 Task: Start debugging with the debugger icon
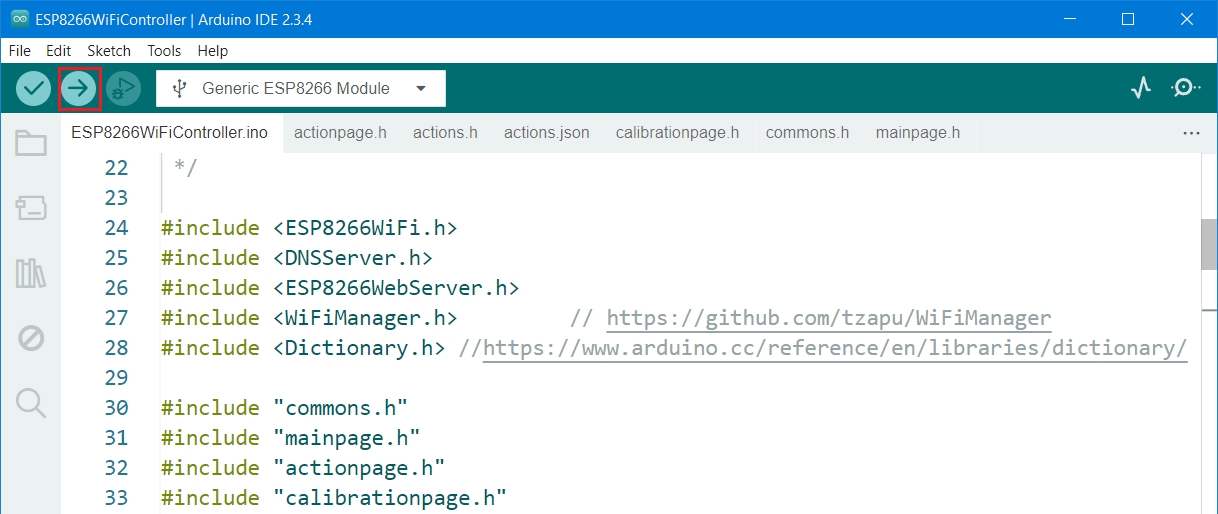click(124, 89)
